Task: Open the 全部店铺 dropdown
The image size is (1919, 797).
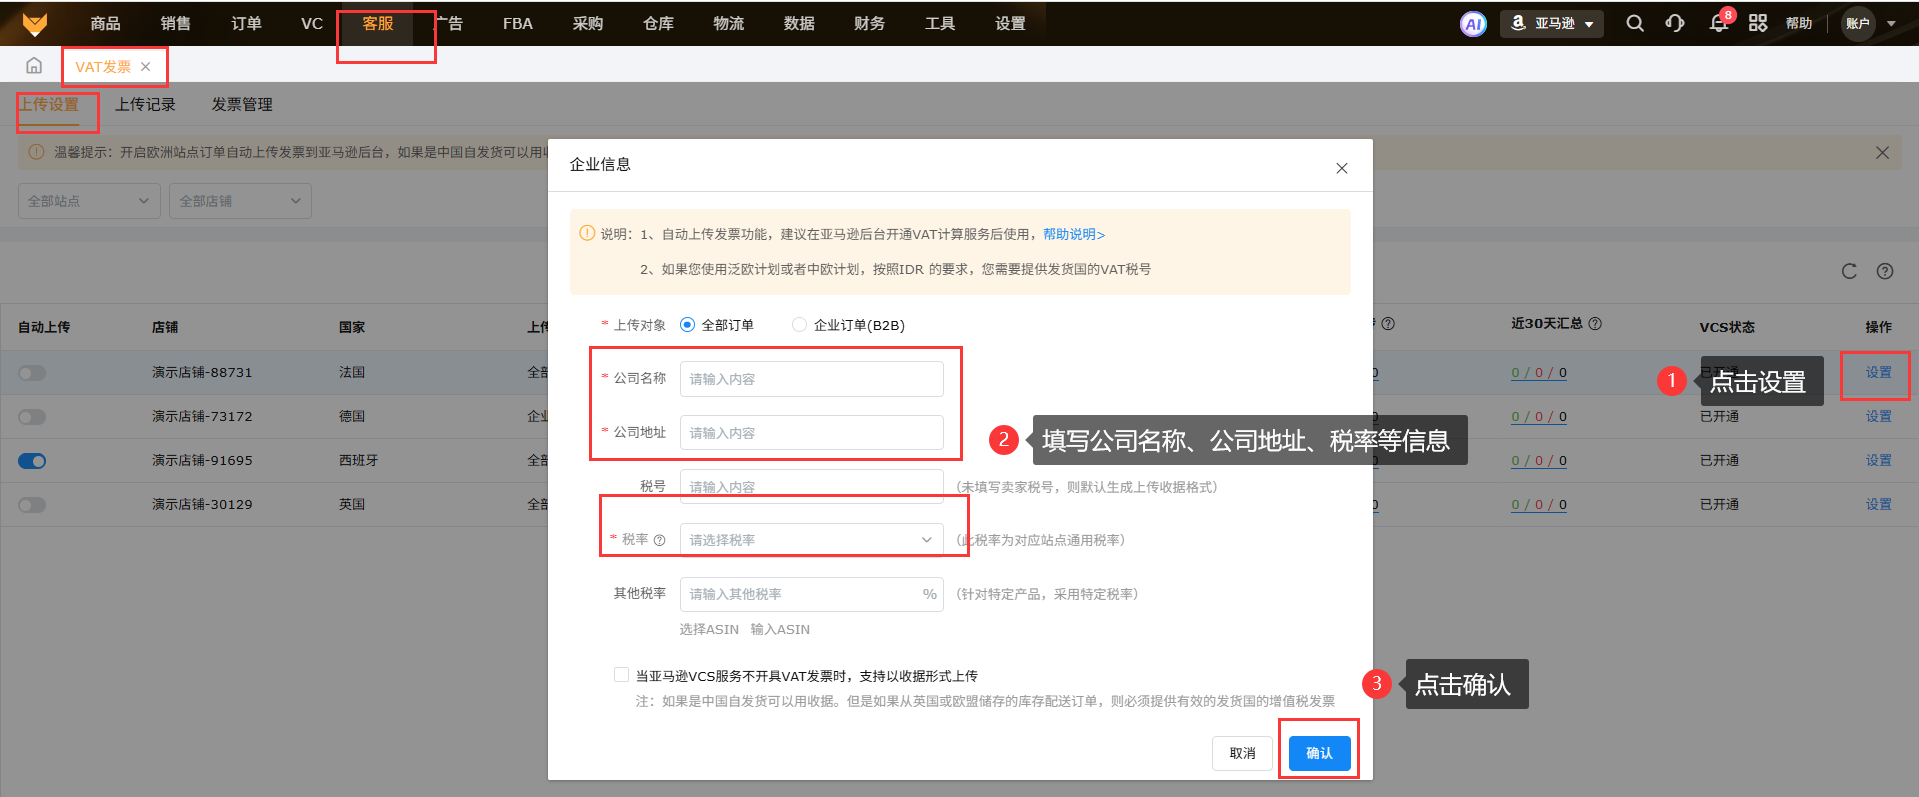Action: pyautogui.click(x=240, y=201)
